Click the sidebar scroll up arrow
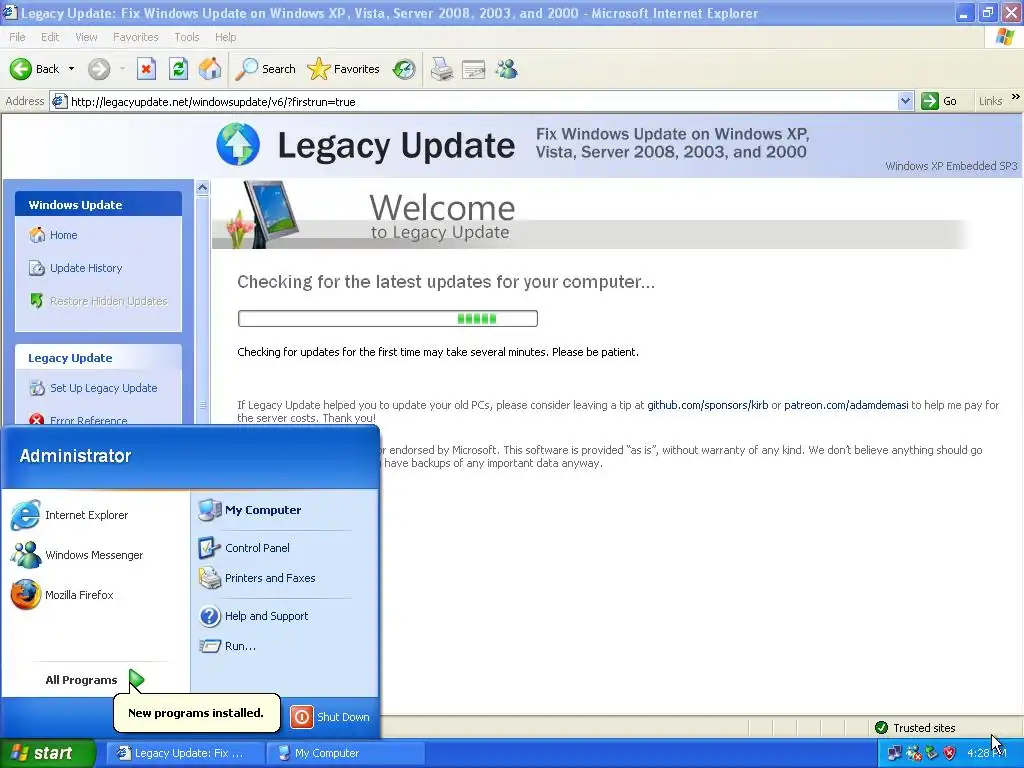 (x=202, y=187)
